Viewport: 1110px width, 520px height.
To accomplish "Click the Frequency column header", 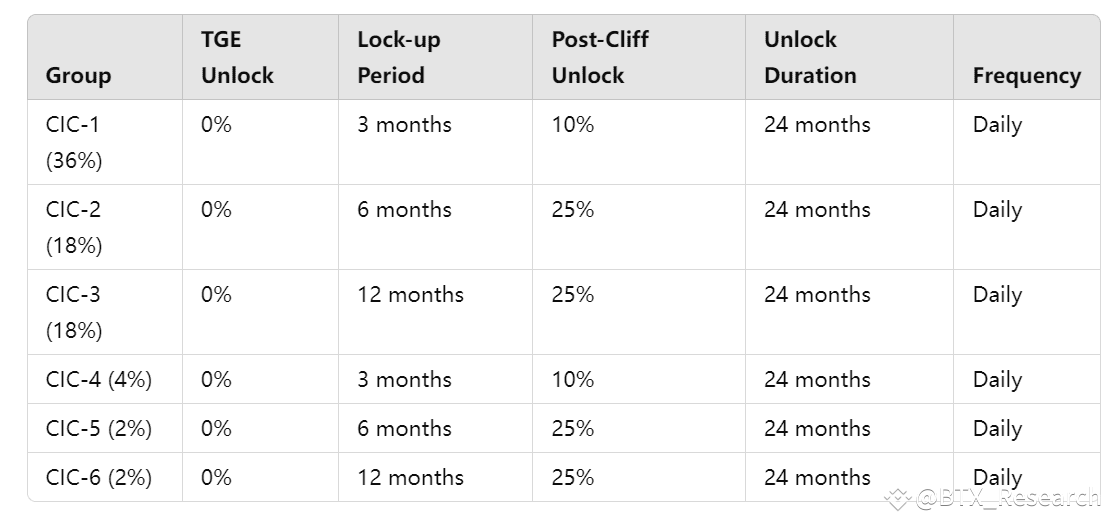I will pos(1026,76).
